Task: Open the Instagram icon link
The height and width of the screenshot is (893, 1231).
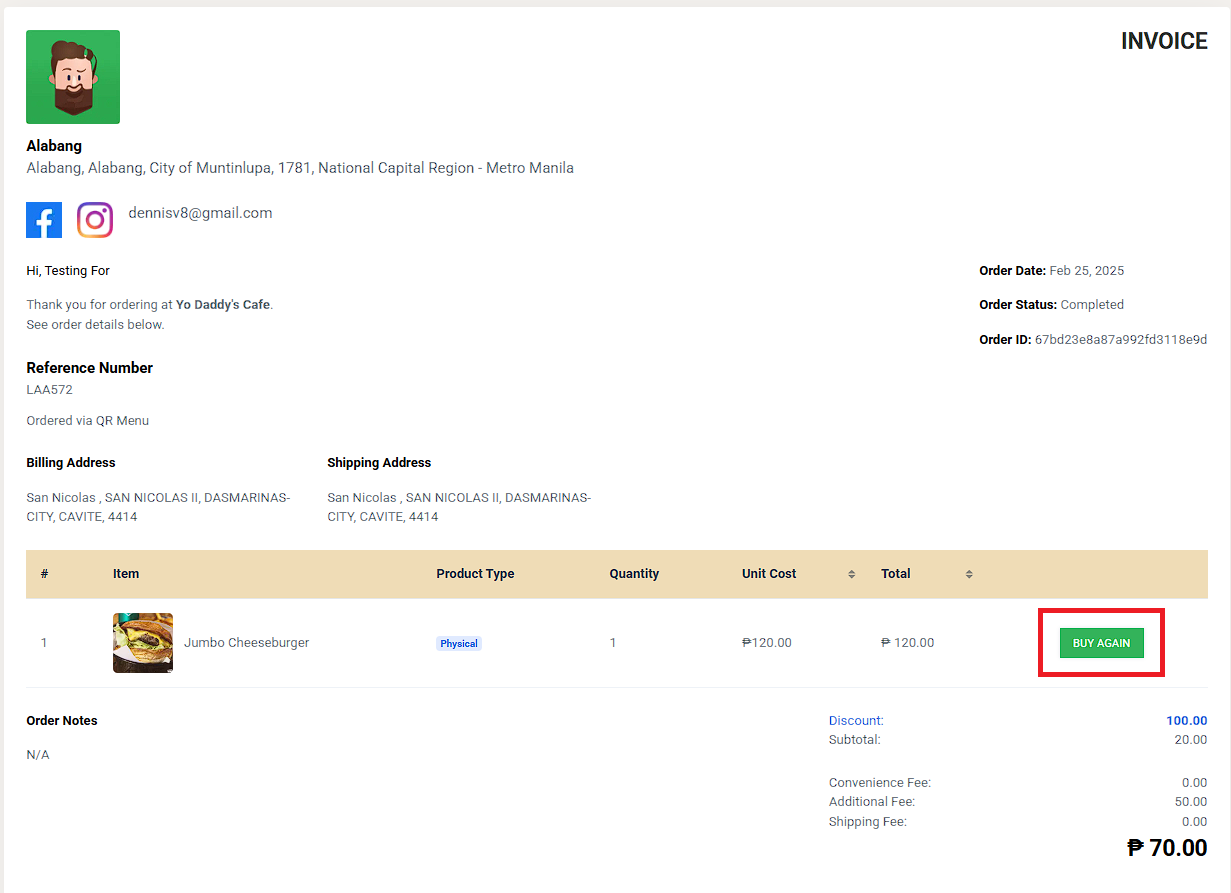Action: tap(95, 220)
